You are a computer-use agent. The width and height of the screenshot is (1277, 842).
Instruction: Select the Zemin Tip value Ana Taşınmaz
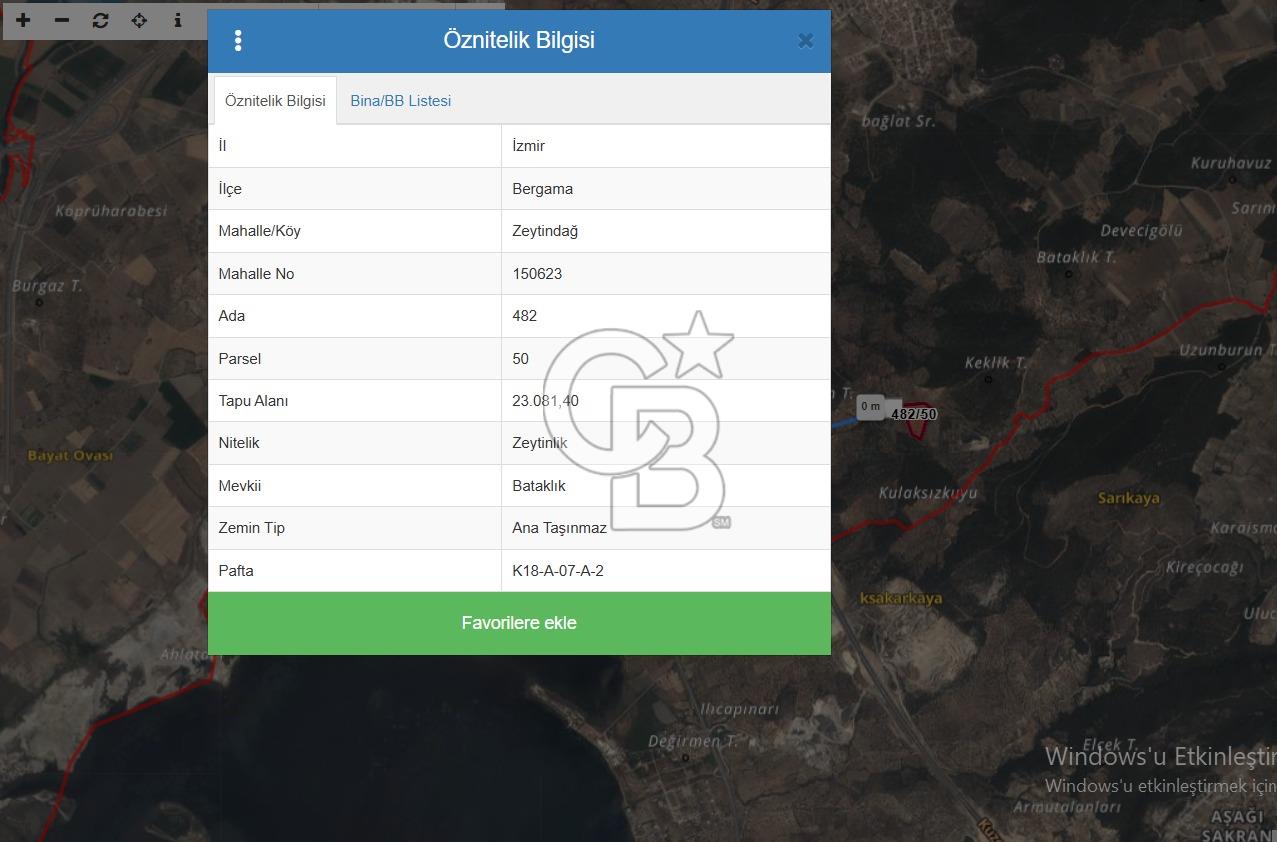[x=560, y=528]
